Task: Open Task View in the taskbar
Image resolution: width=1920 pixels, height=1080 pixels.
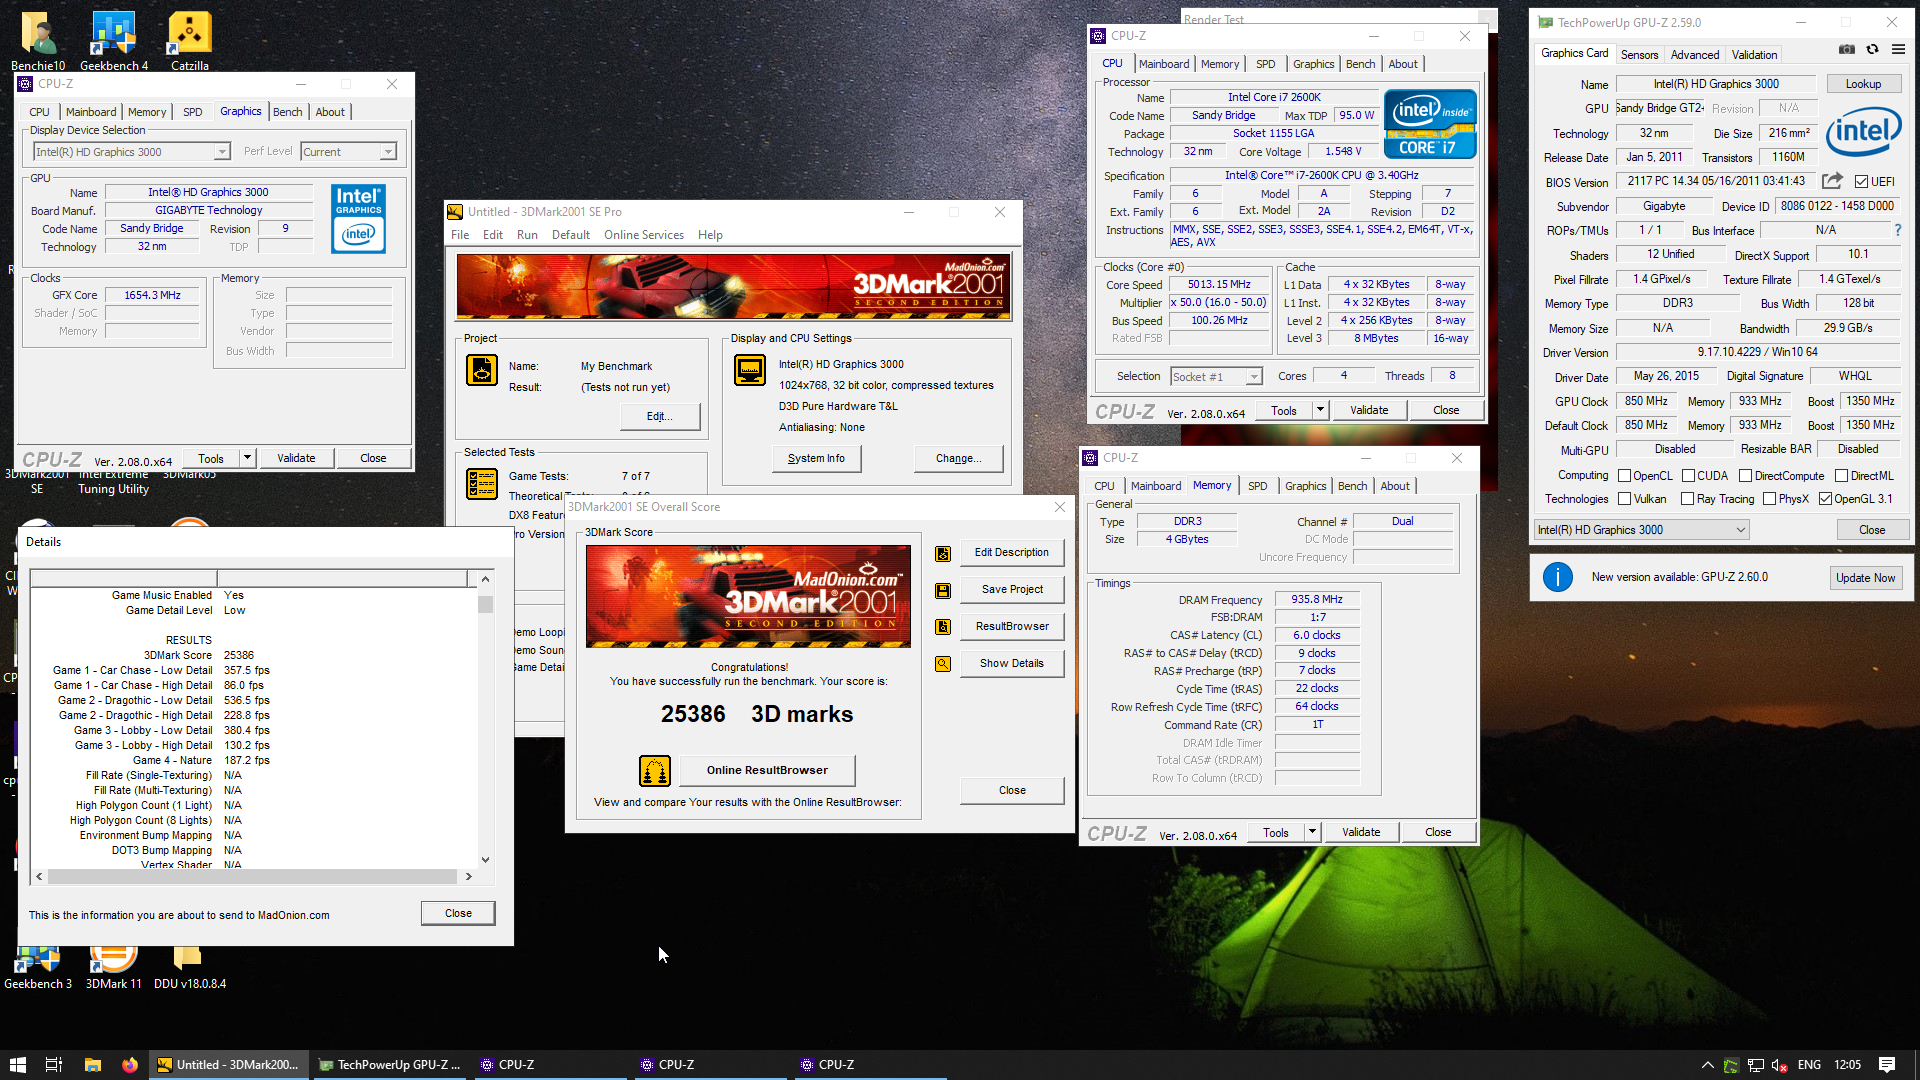Action: click(x=54, y=1065)
